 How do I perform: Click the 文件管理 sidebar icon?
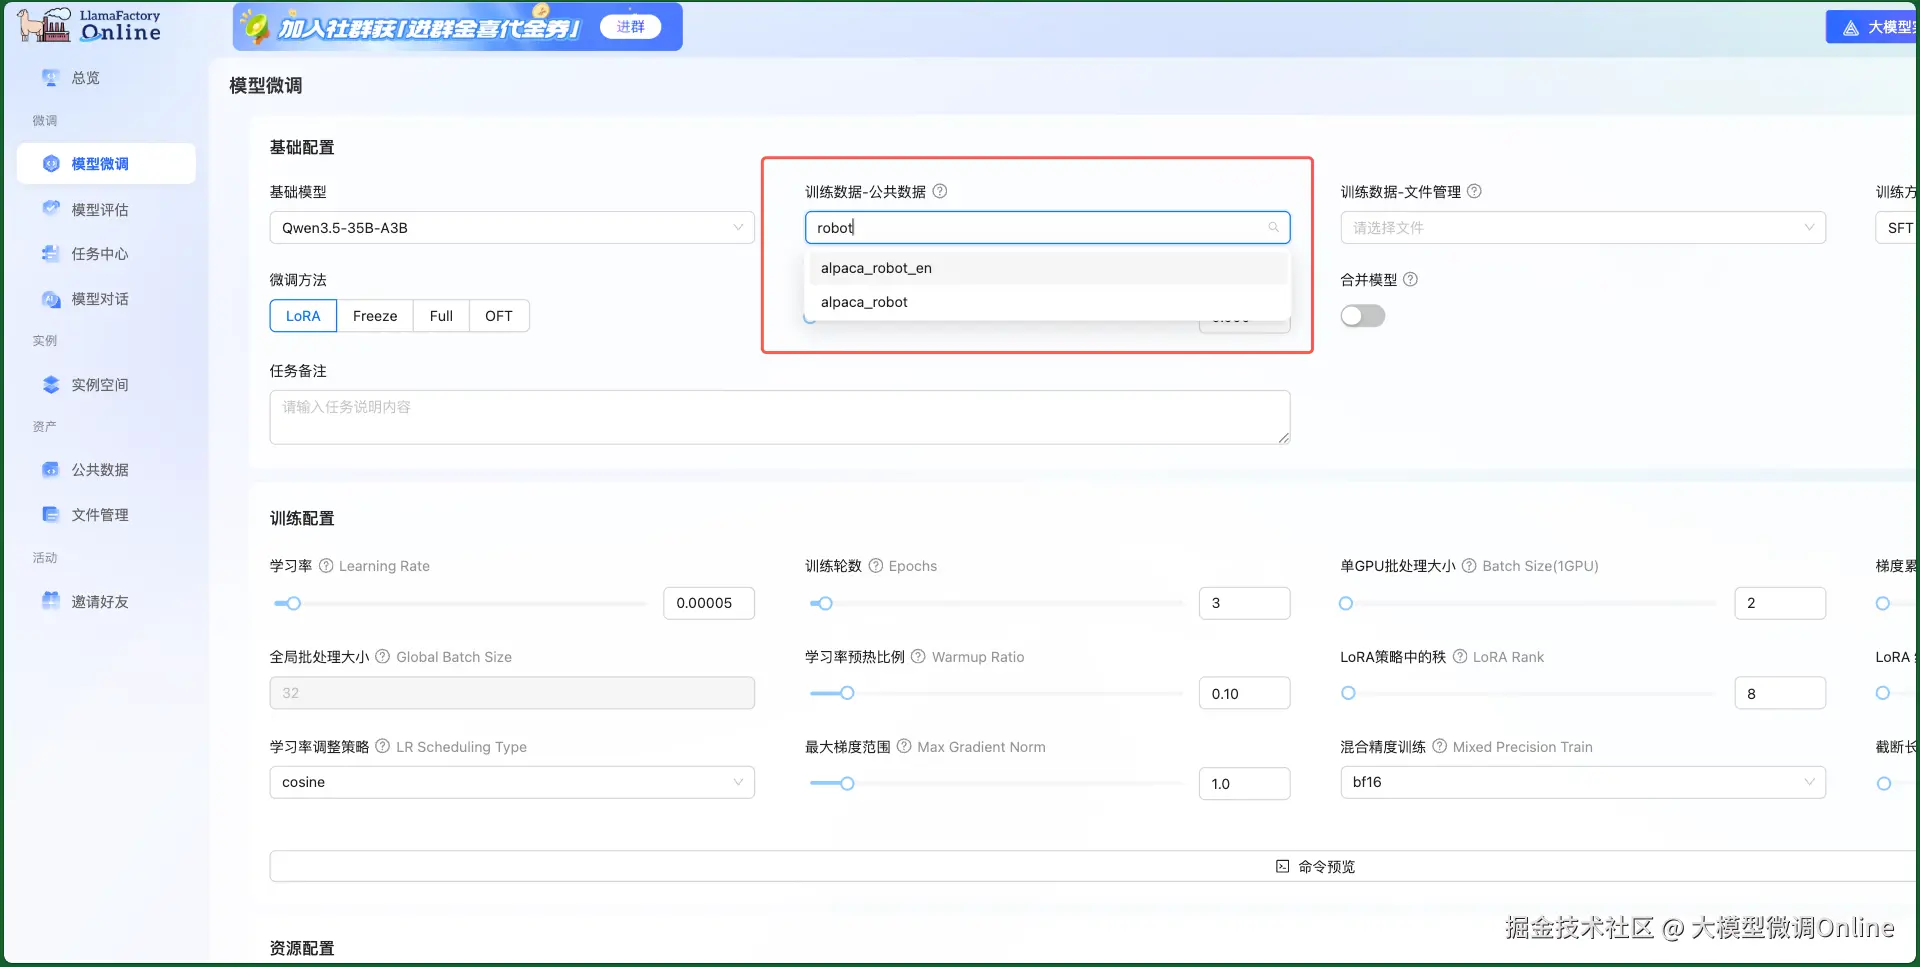point(51,514)
